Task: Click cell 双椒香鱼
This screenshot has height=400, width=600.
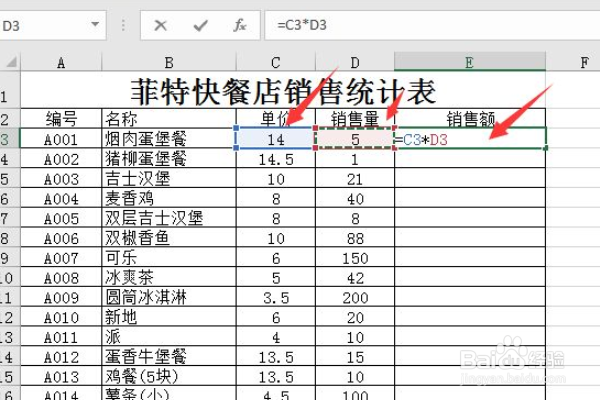Action: (x=169, y=238)
